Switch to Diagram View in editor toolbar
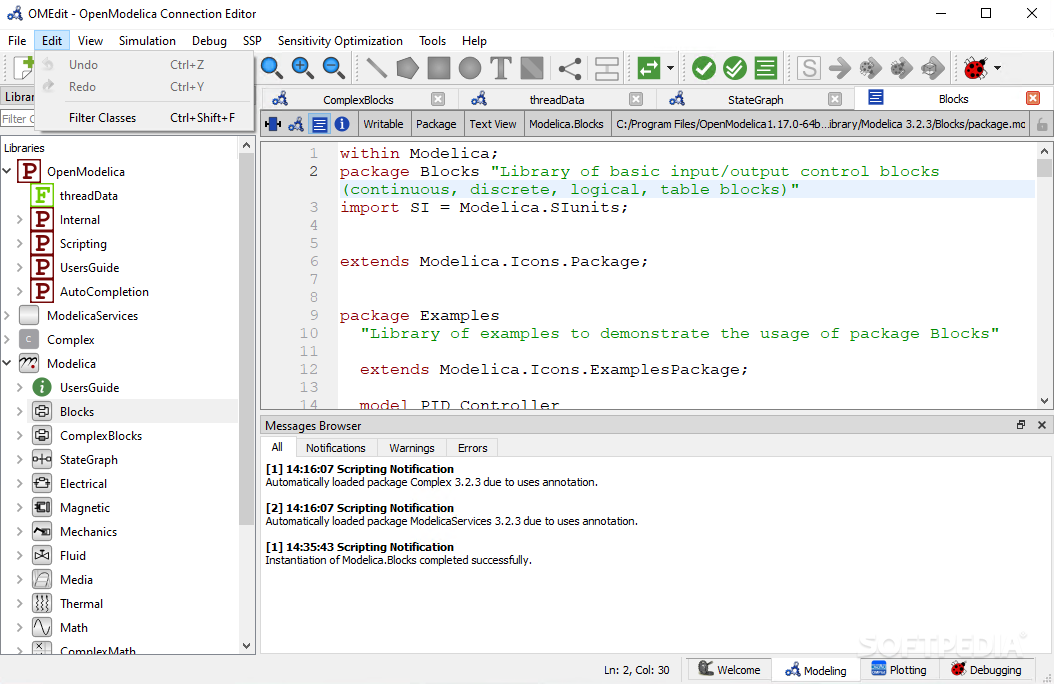This screenshot has width=1054, height=684. (x=296, y=124)
